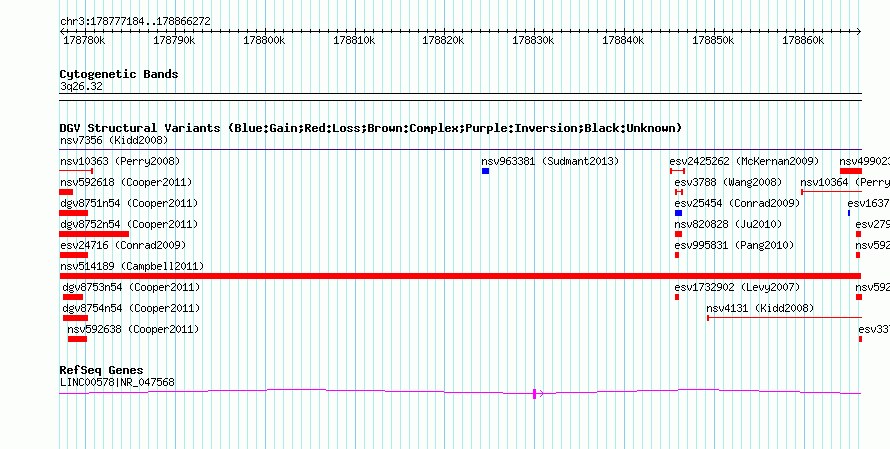Click the 178810k ruler position label

354,40
